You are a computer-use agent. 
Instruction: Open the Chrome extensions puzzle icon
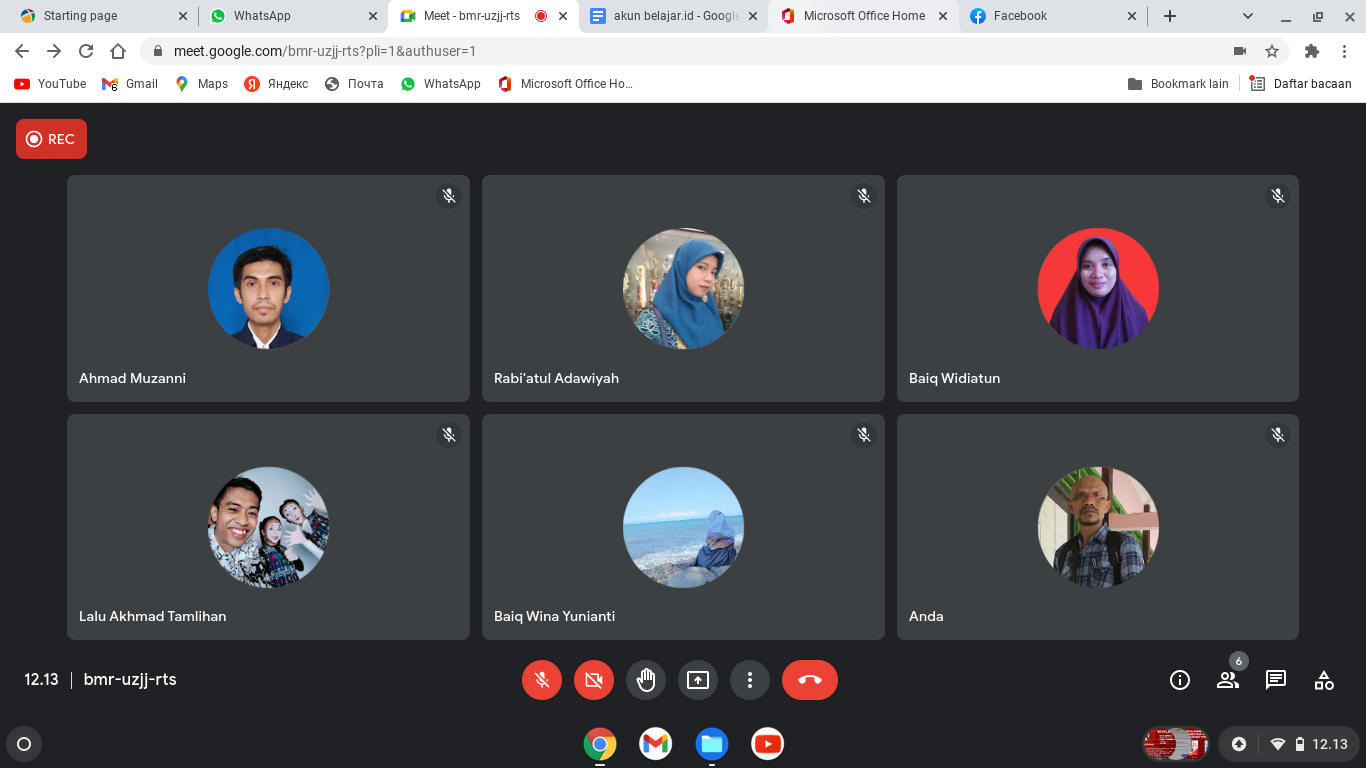(1312, 51)
